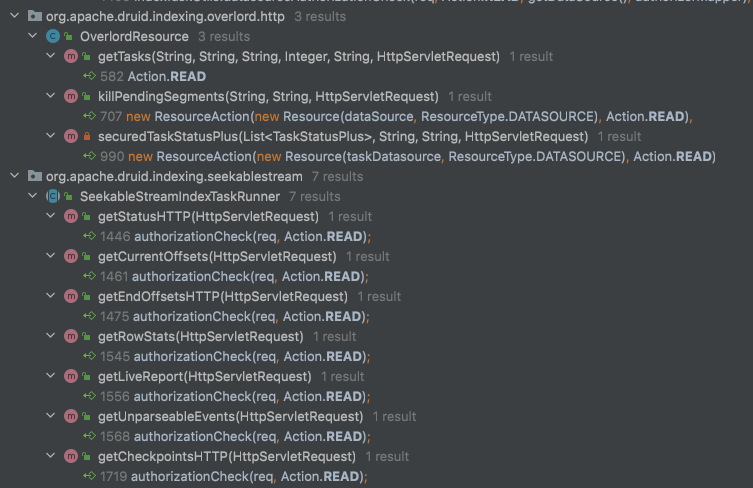Image resolution: width=753 pixels, height=488 pixels.
Task: Open usage '1568 authorizationCheck(req, Action.READ);'
Action: tap(376, 436)
